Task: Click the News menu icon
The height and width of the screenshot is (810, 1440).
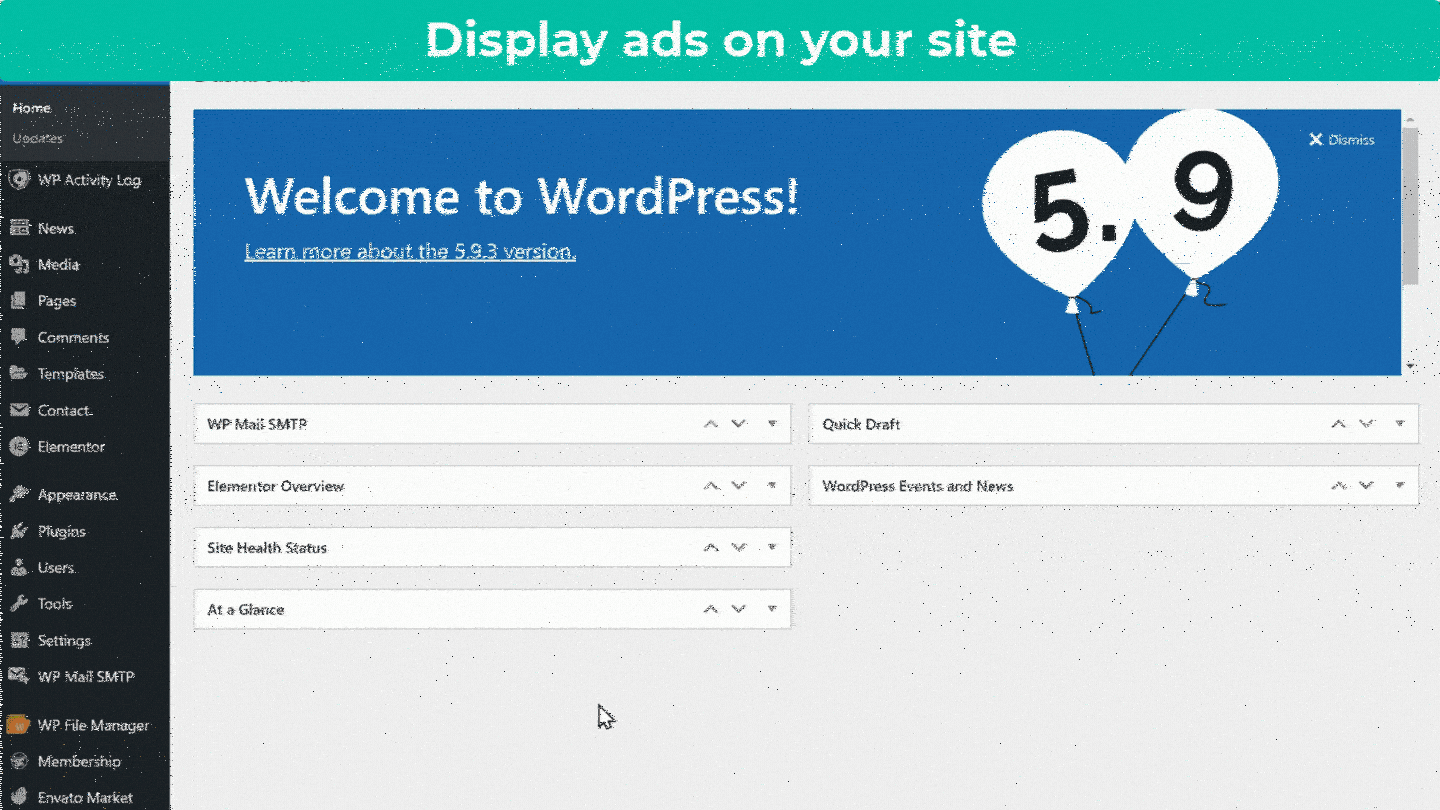Action: coord(19,228)
